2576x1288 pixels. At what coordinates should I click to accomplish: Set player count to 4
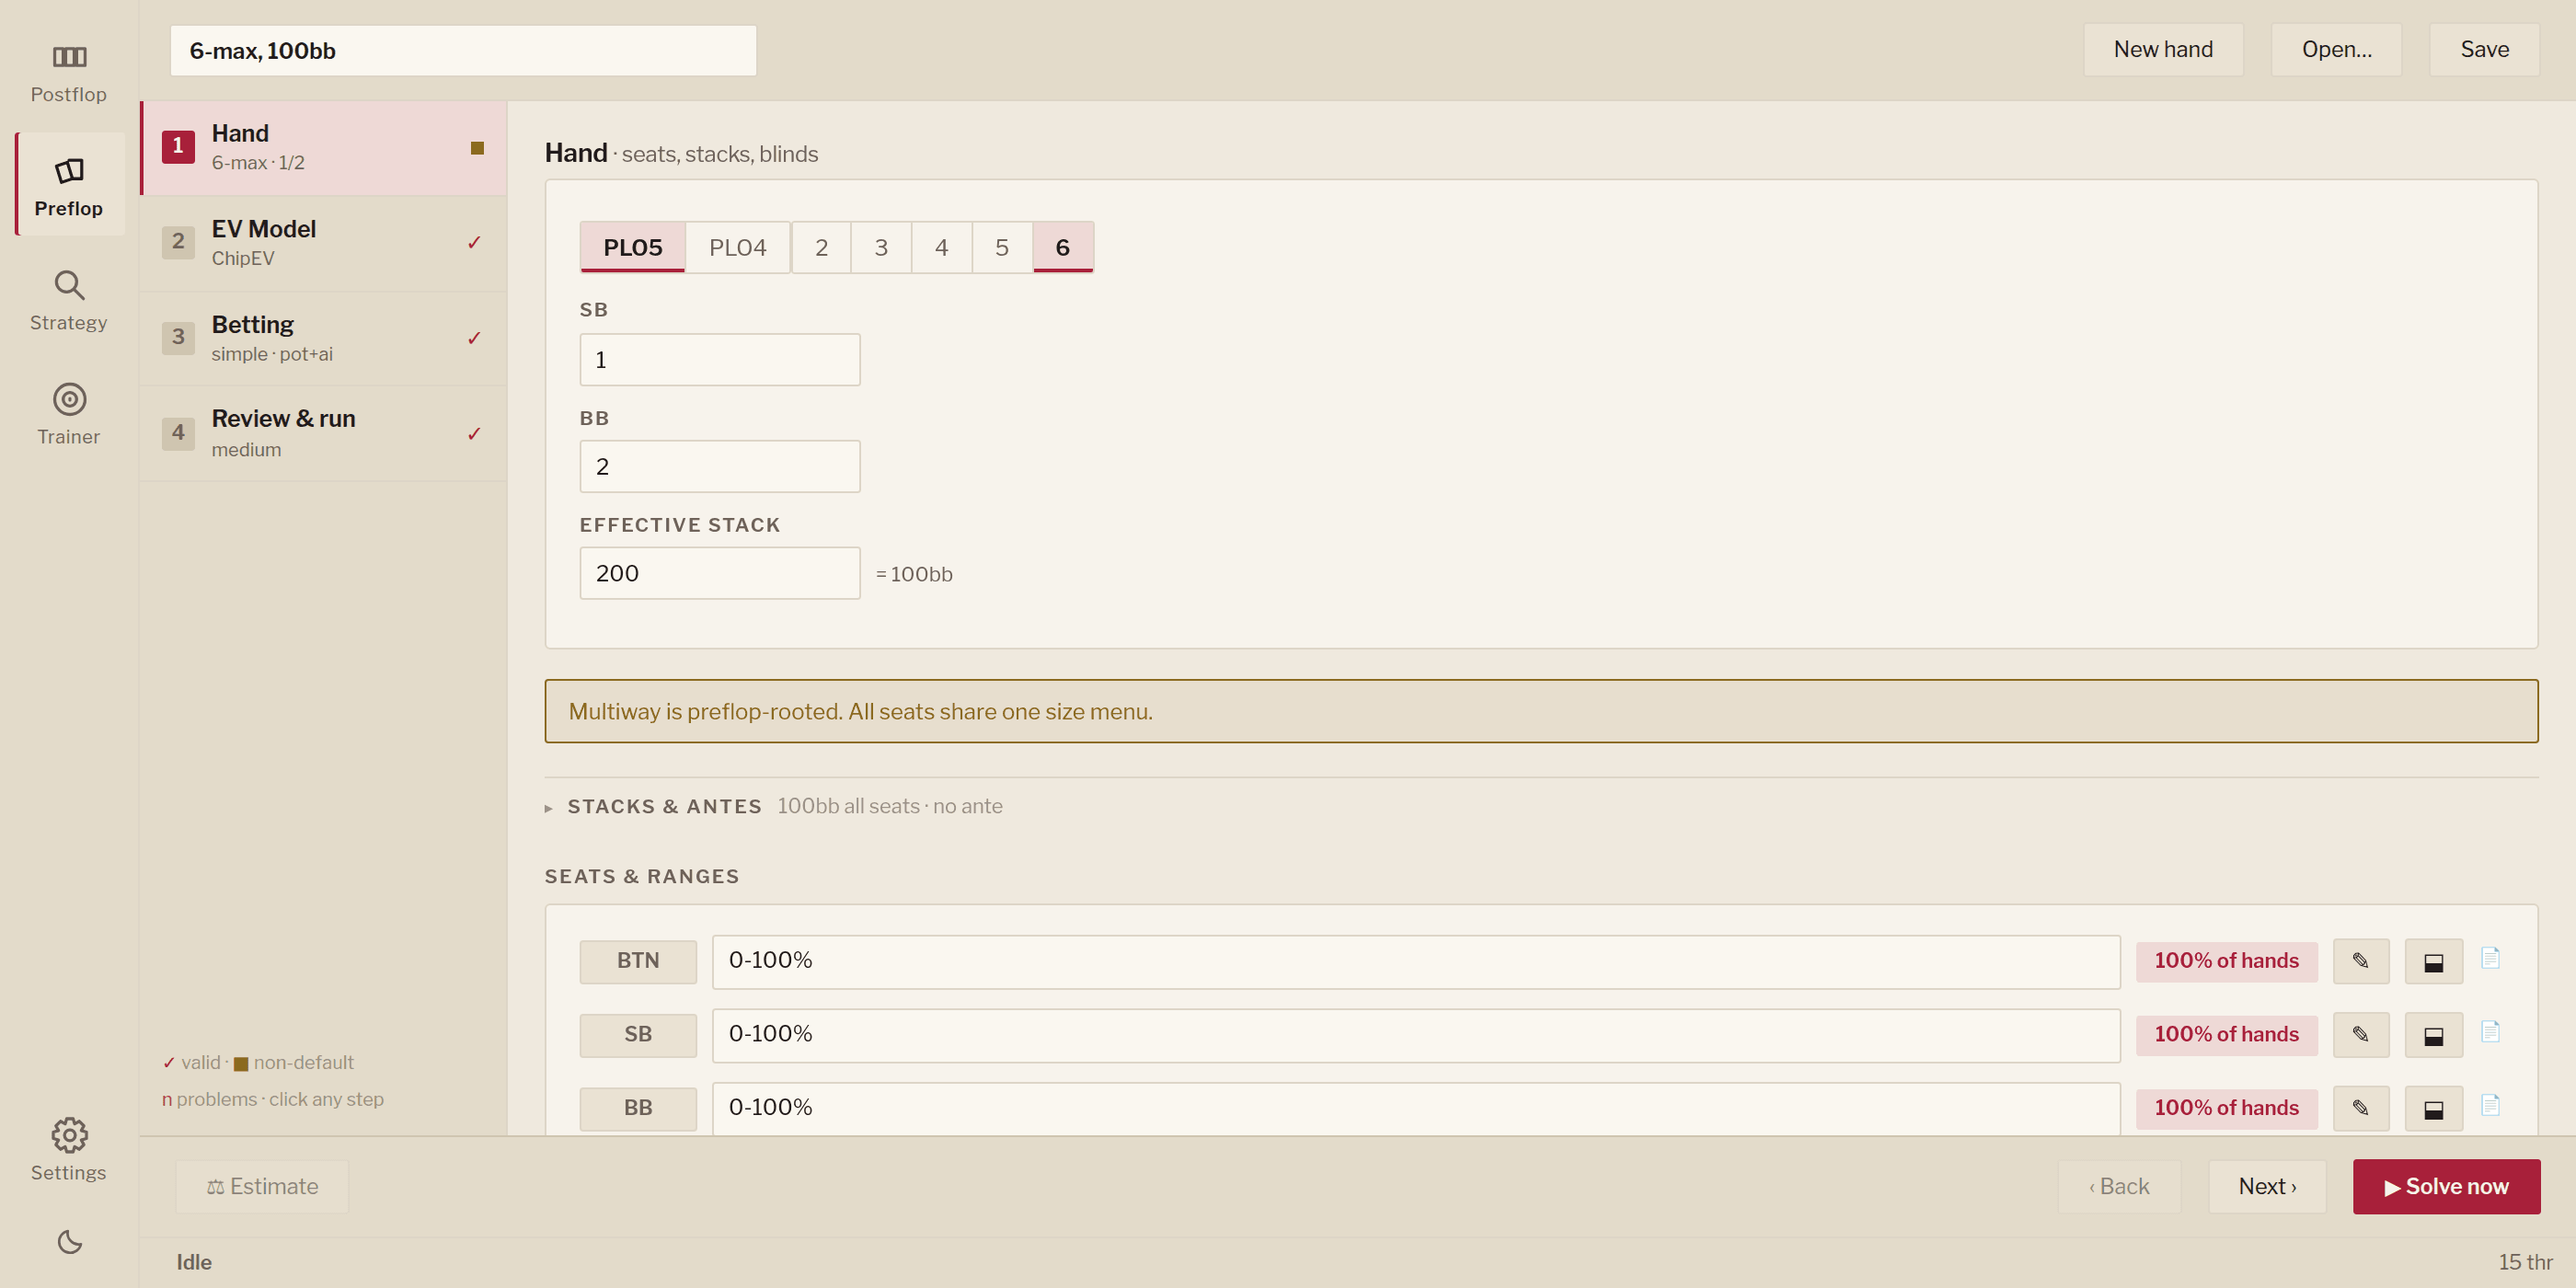point(941,247)
